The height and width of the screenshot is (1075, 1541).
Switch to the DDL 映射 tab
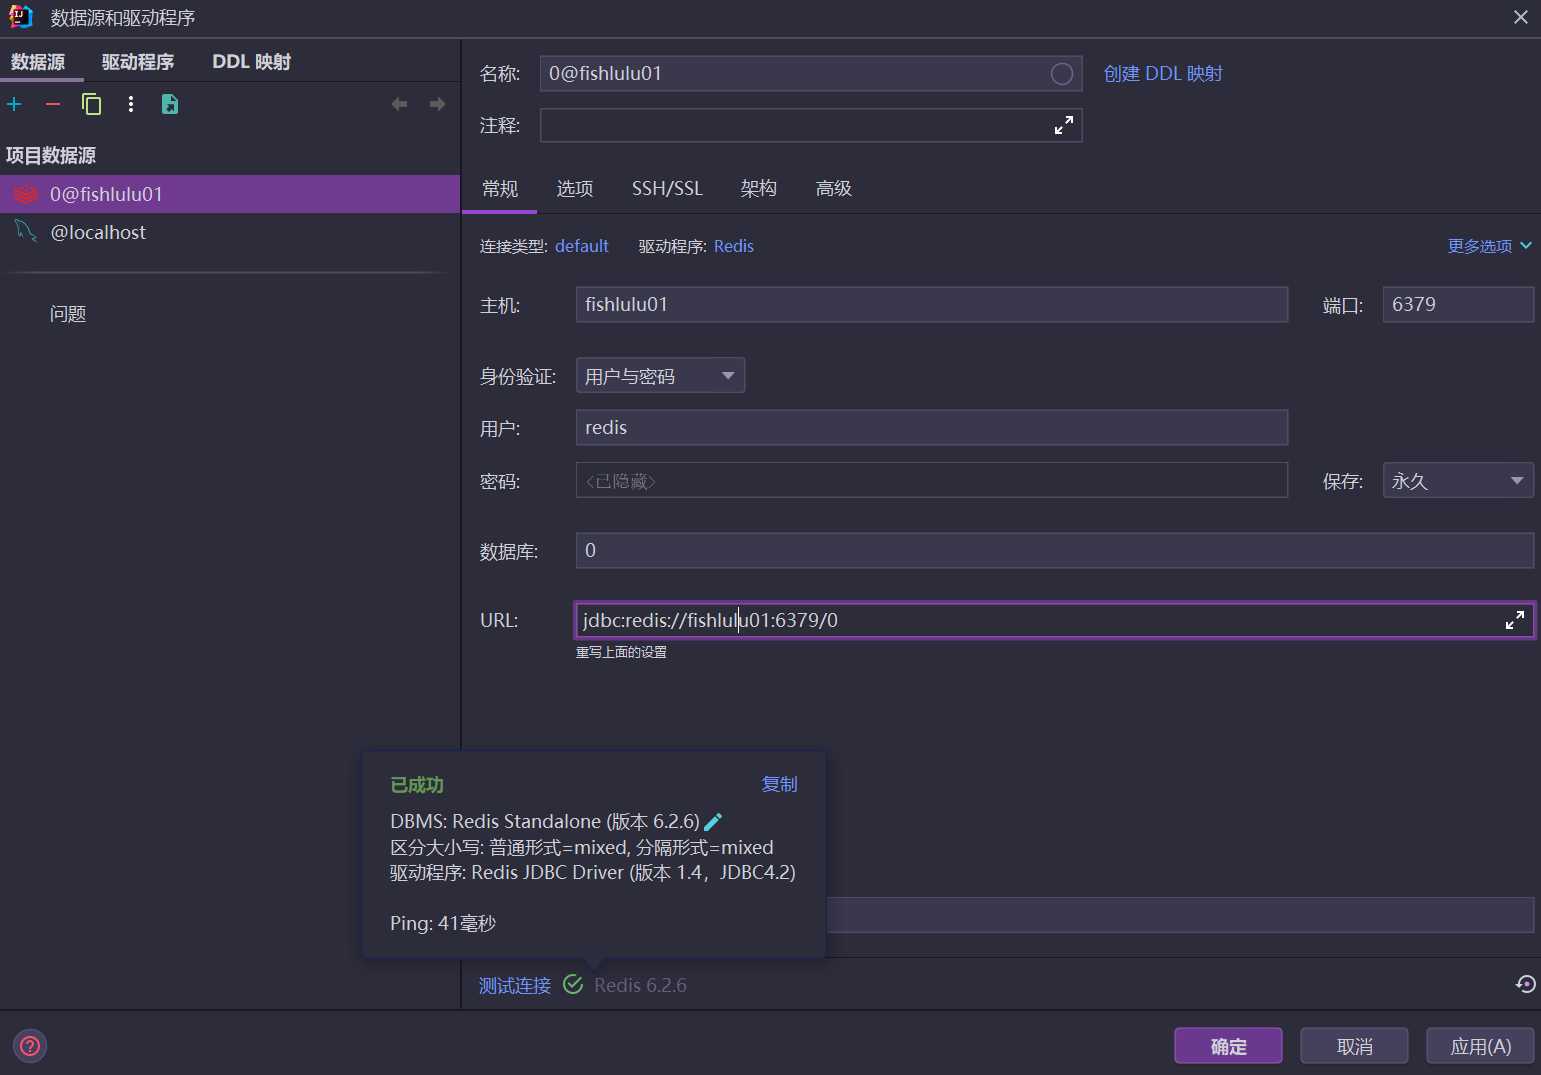coord(251,62)
